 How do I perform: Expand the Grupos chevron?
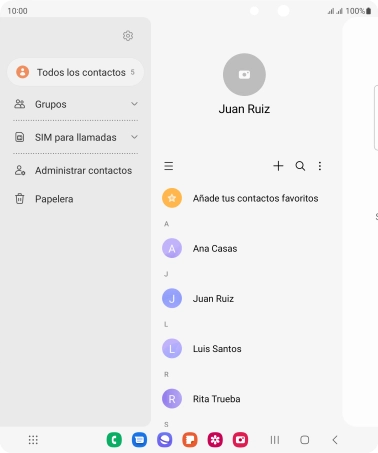tap(134, 104)
